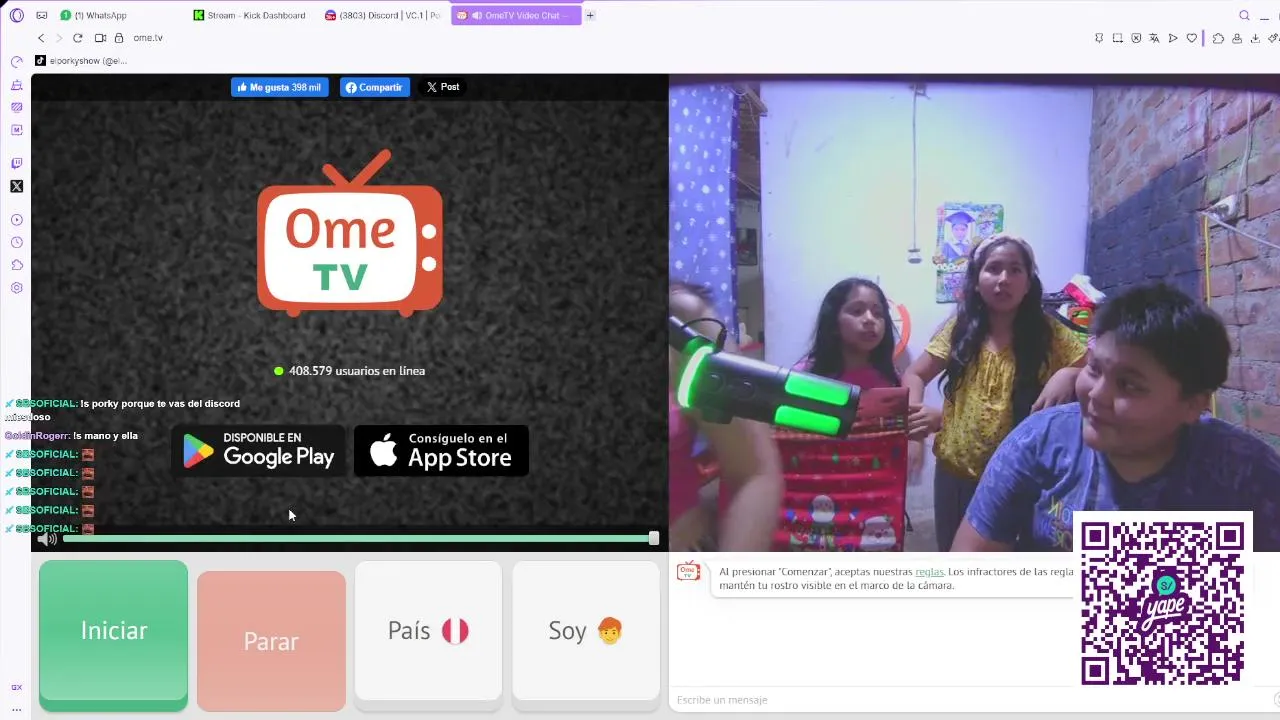
Task: Click the green Iniciar button
Action: tap(113, 635)
